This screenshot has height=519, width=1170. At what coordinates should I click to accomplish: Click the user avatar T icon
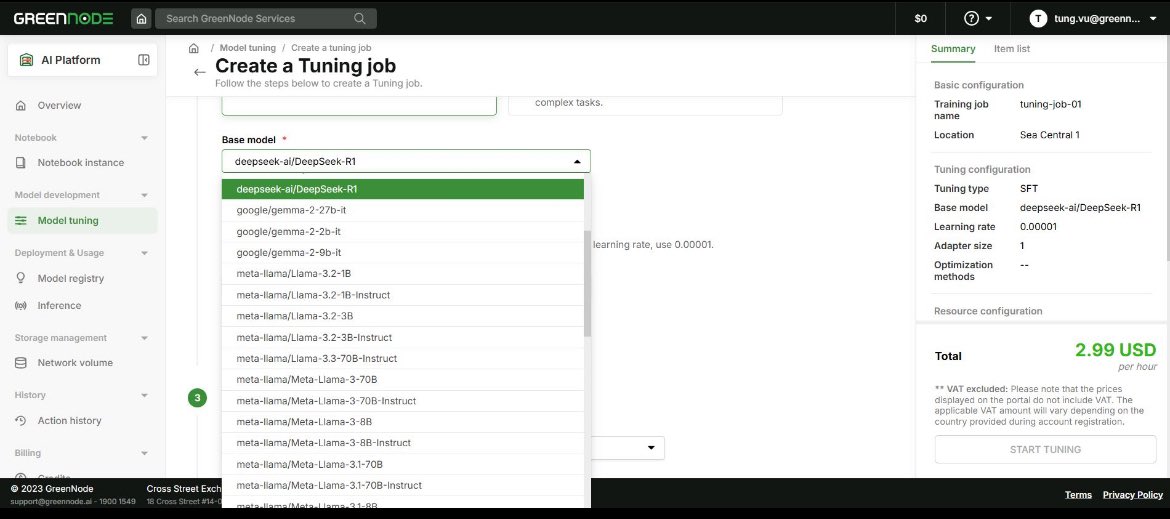pyautogui.click(x=1038, y=19)
